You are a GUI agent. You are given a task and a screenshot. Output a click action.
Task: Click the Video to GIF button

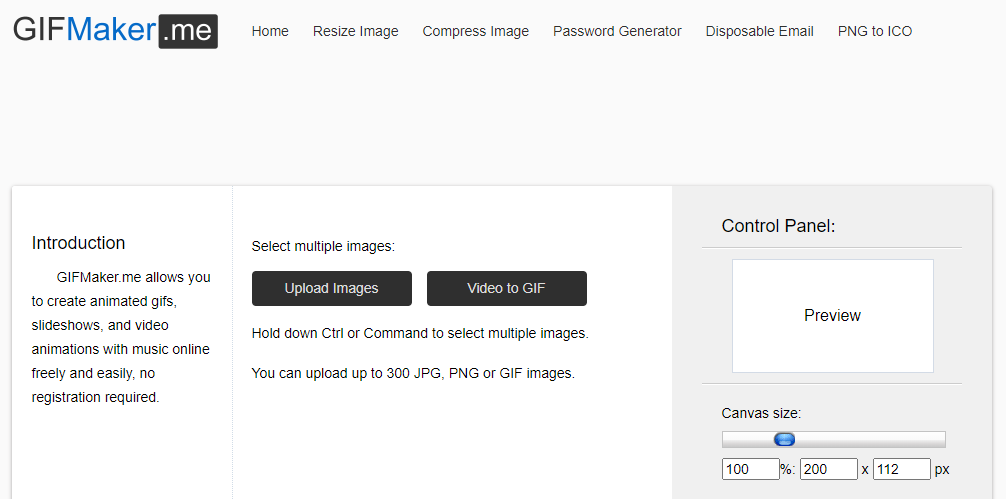point(507,289)
